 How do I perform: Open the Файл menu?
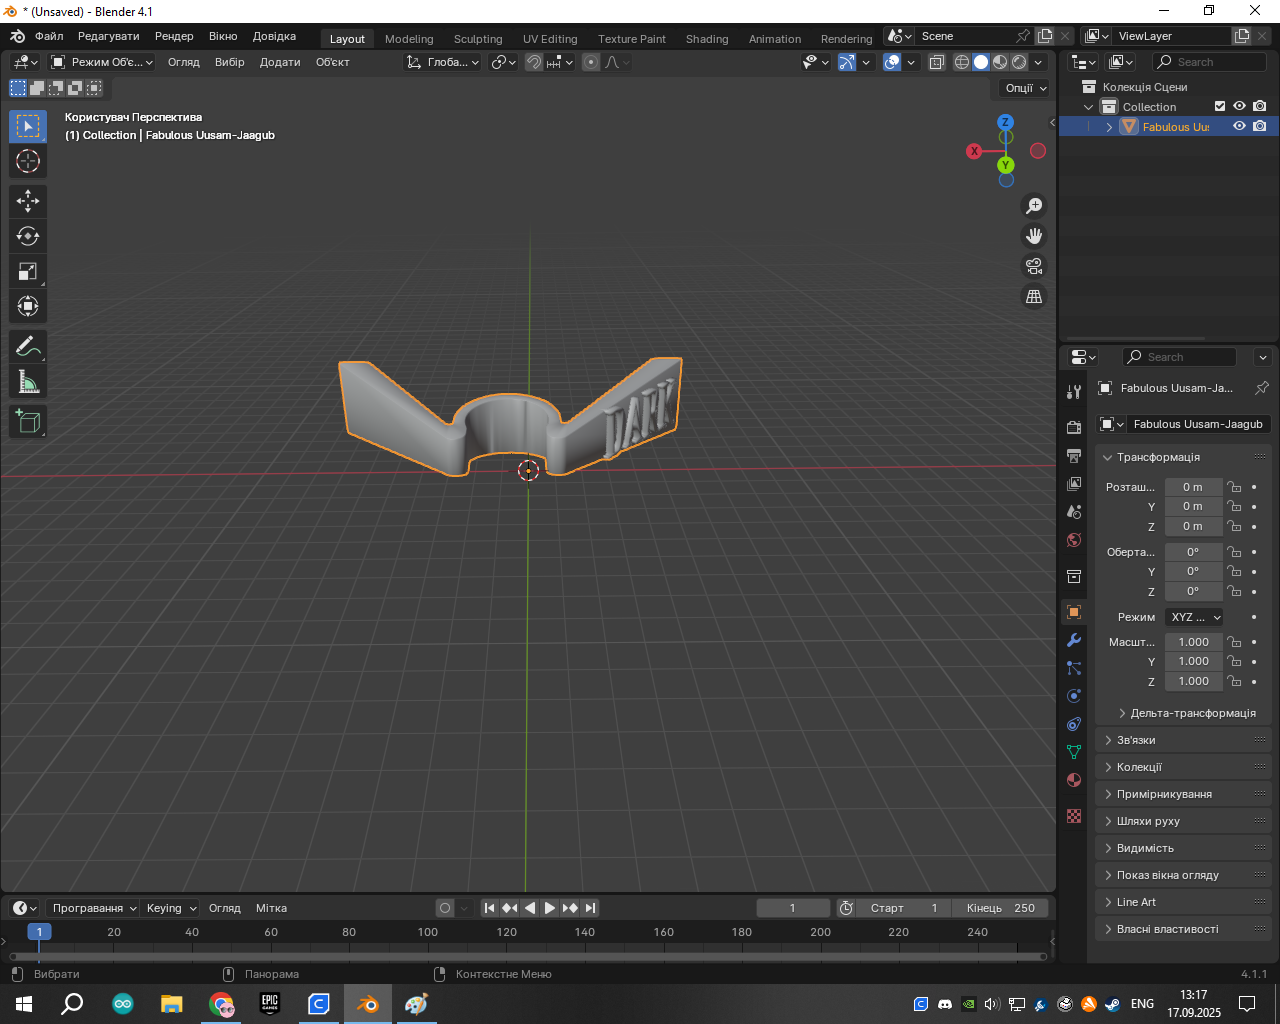[49, 36]
